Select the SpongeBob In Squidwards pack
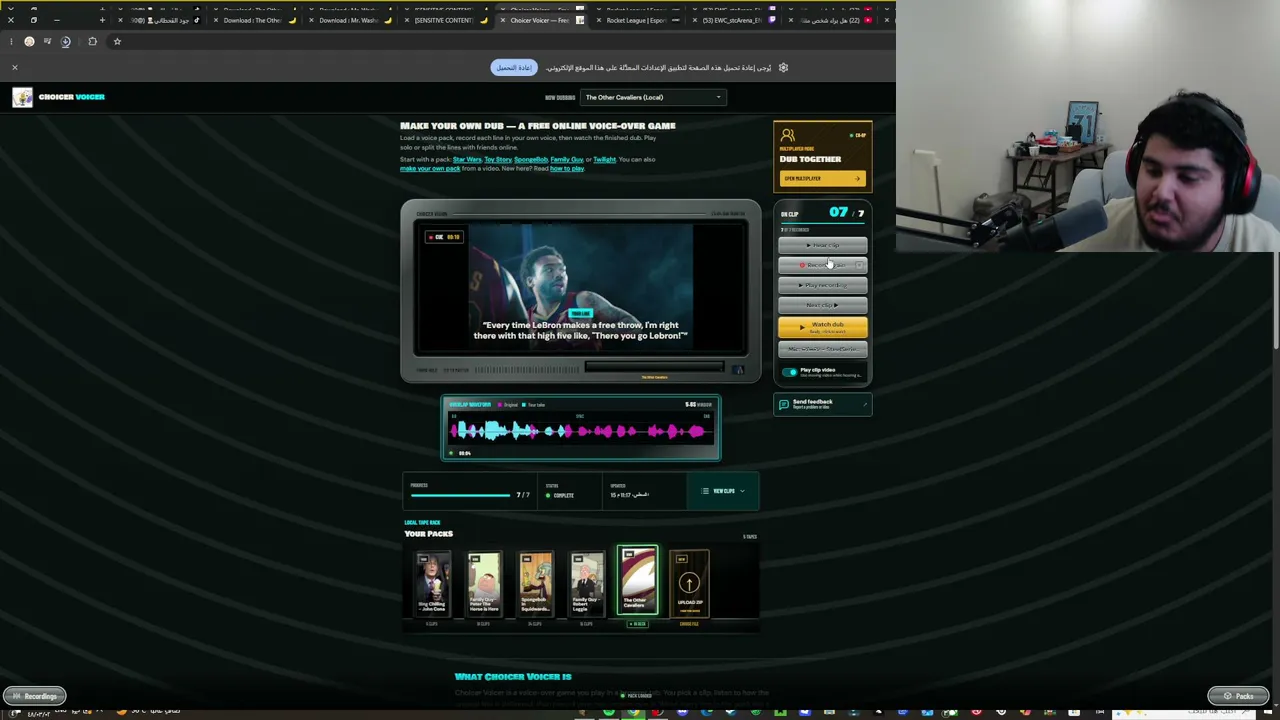 point(535,582)
